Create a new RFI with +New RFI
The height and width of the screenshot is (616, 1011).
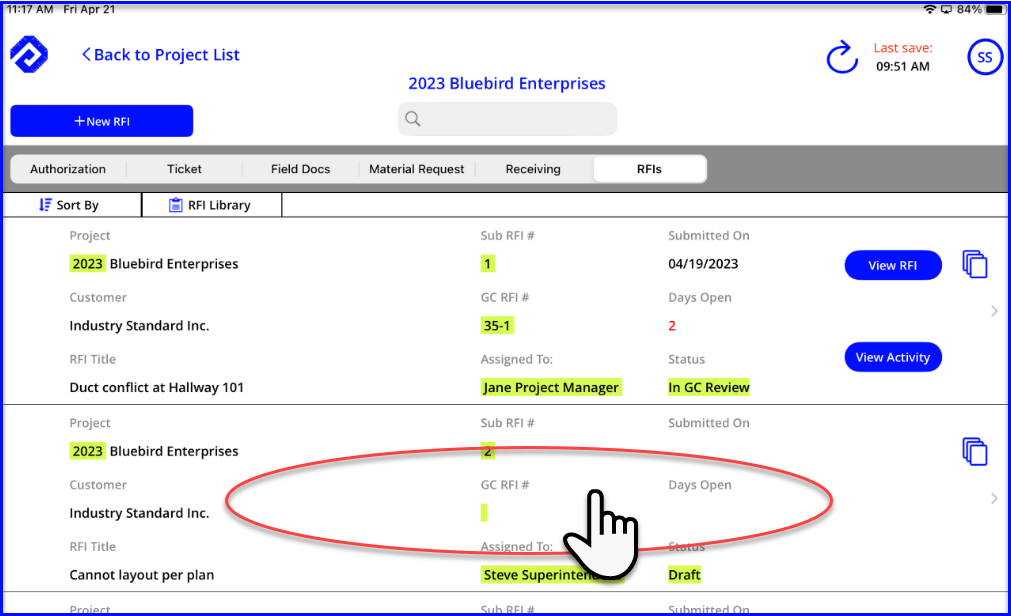point(102,121)
